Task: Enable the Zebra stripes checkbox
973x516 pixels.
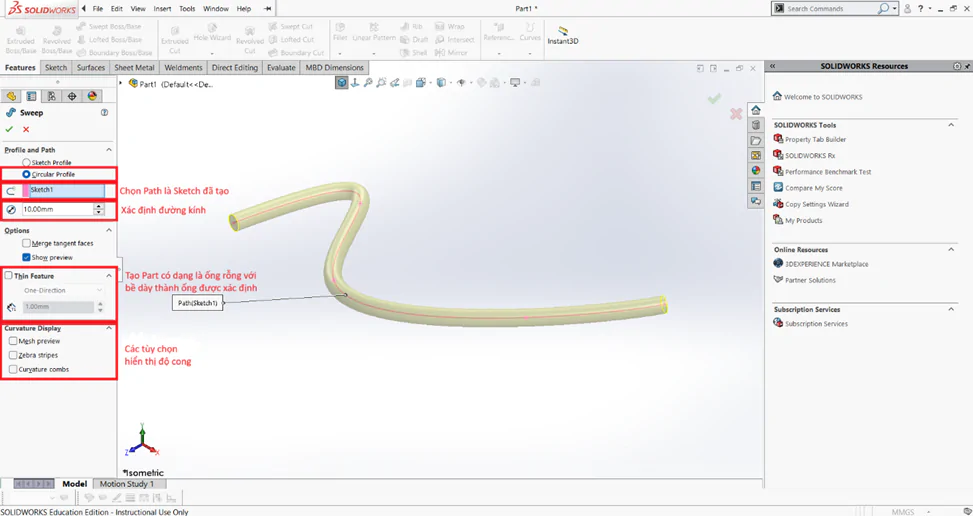Action: (x=13, y=355)
